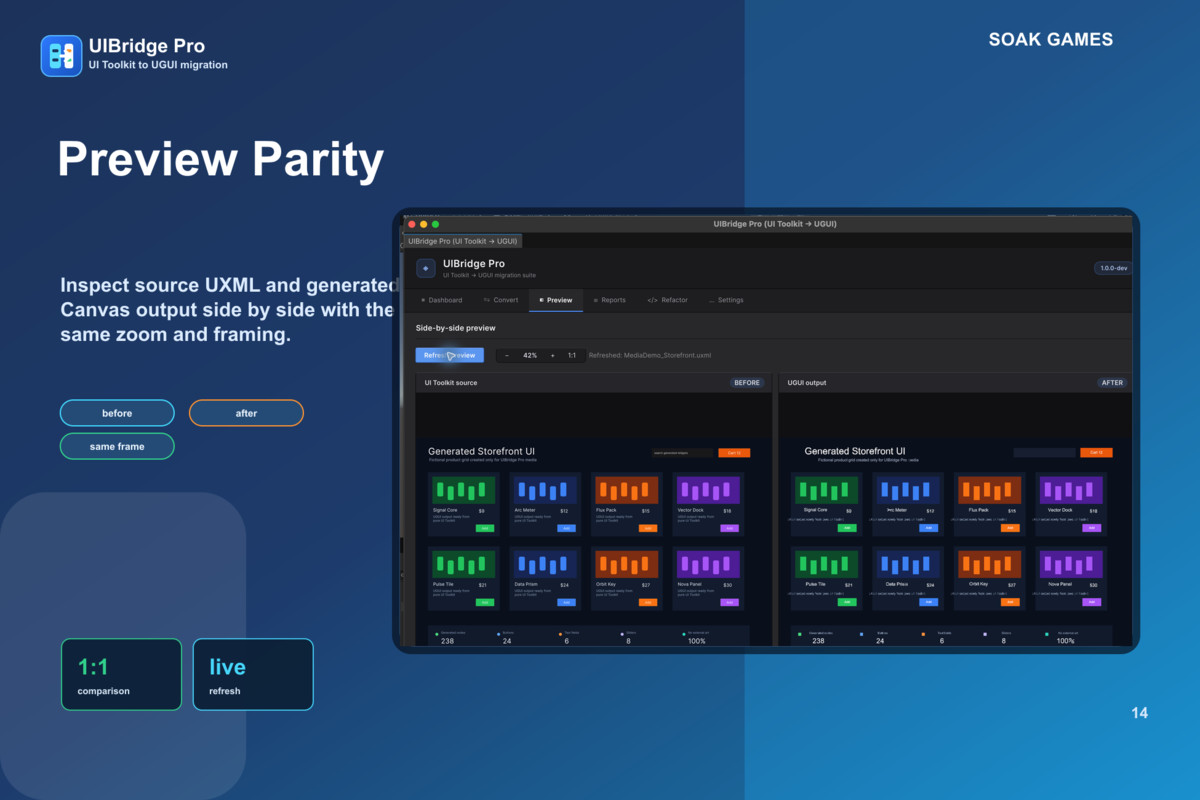Click the Add button for Orbit Key in the UGUI output panel
This screenshot has height=800, width=1200.
[x=1010, y=602]
